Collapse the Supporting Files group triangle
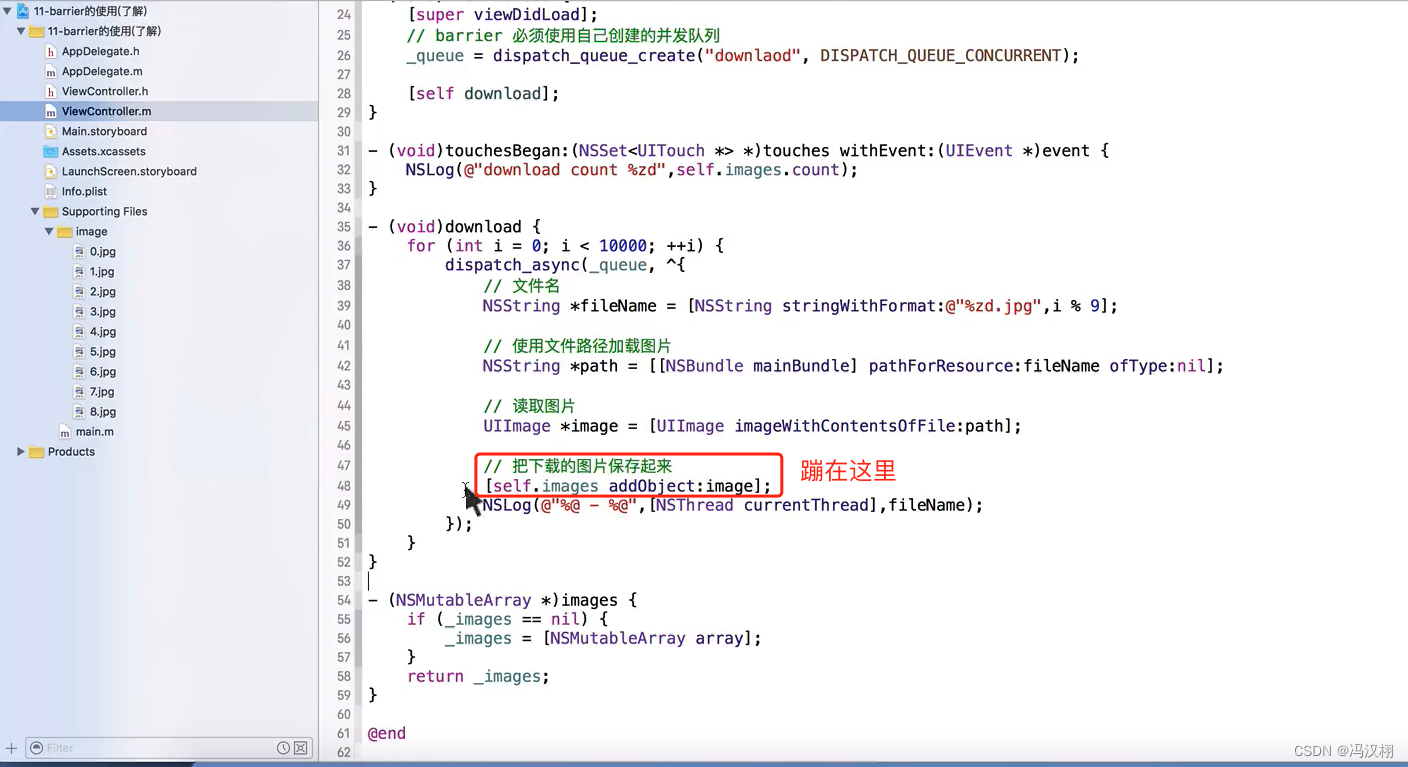This screenshot has height=767, width=1408. click(35, 211)
